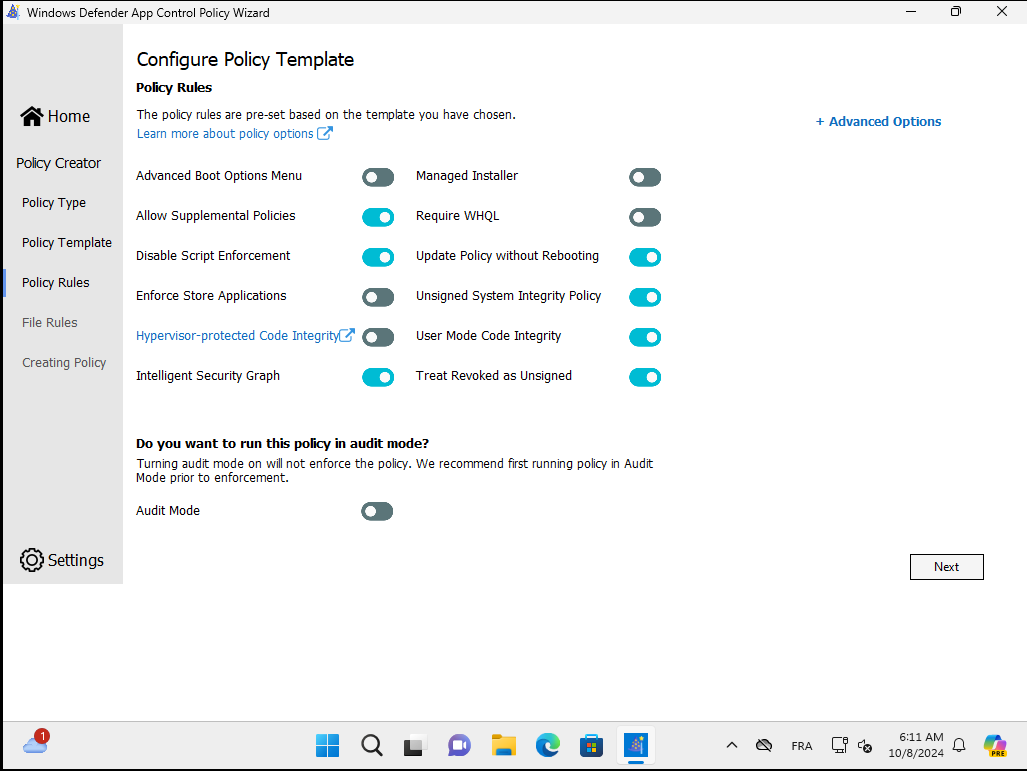Toggle the Require WHQL switch on
Screen dimensions: 1027x771
[x=645, y=217]
